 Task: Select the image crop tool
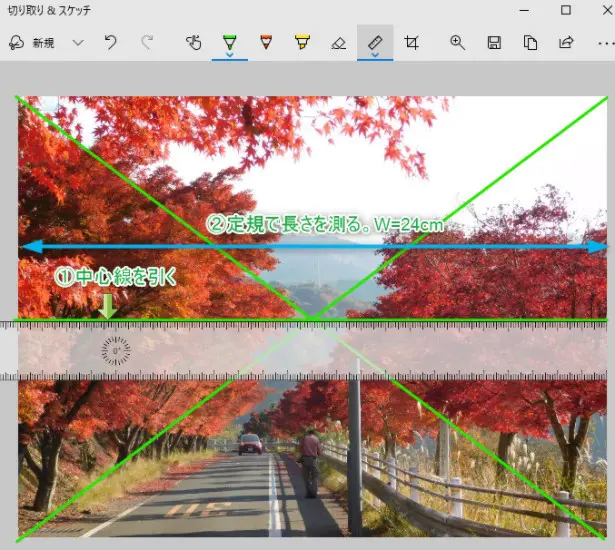tap(411, 42)
